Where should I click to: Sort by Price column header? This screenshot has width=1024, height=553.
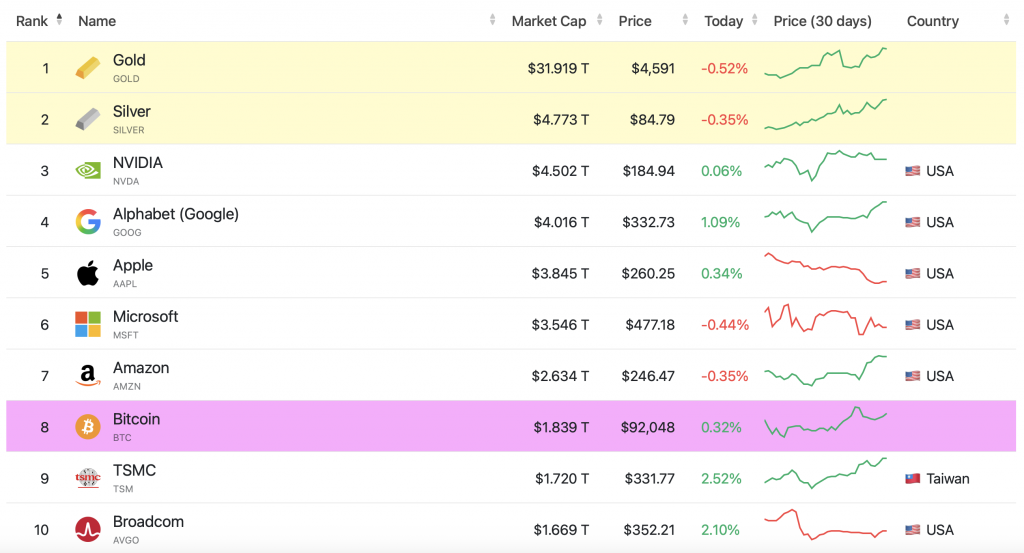tap(635, 21)
